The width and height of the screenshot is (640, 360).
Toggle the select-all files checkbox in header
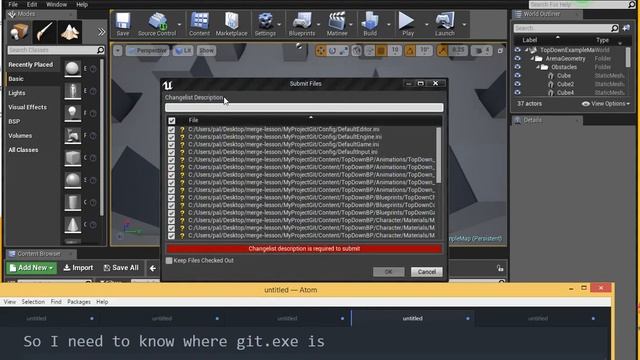pos(171,121)
